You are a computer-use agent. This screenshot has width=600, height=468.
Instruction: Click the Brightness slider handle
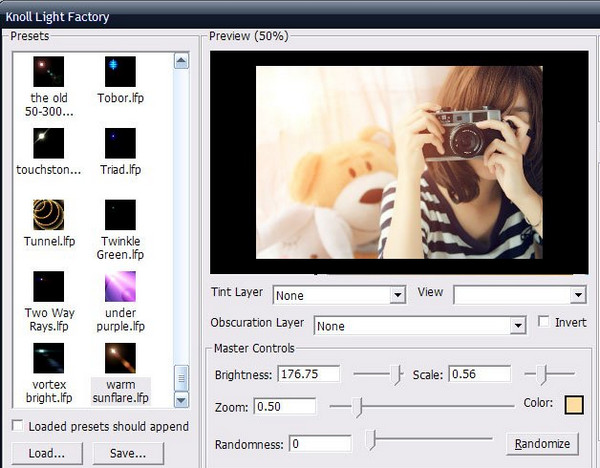point(397,374)
